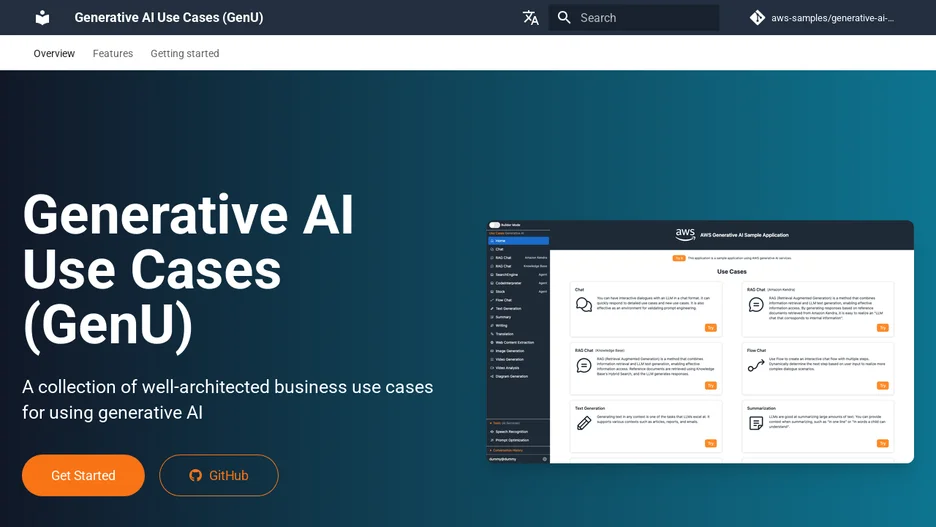This screenshot has height=527, width=936.
Task: Click the GitHub octocat icon on button
Action: click(195, 476)
